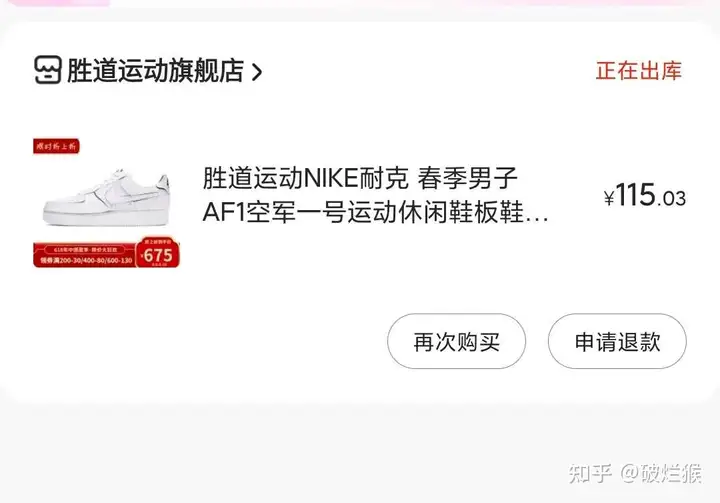Tap the store icon beside 胜道运动旗舰店
The height and width of the screenshot is (503, 720).
tap(48, 70)
